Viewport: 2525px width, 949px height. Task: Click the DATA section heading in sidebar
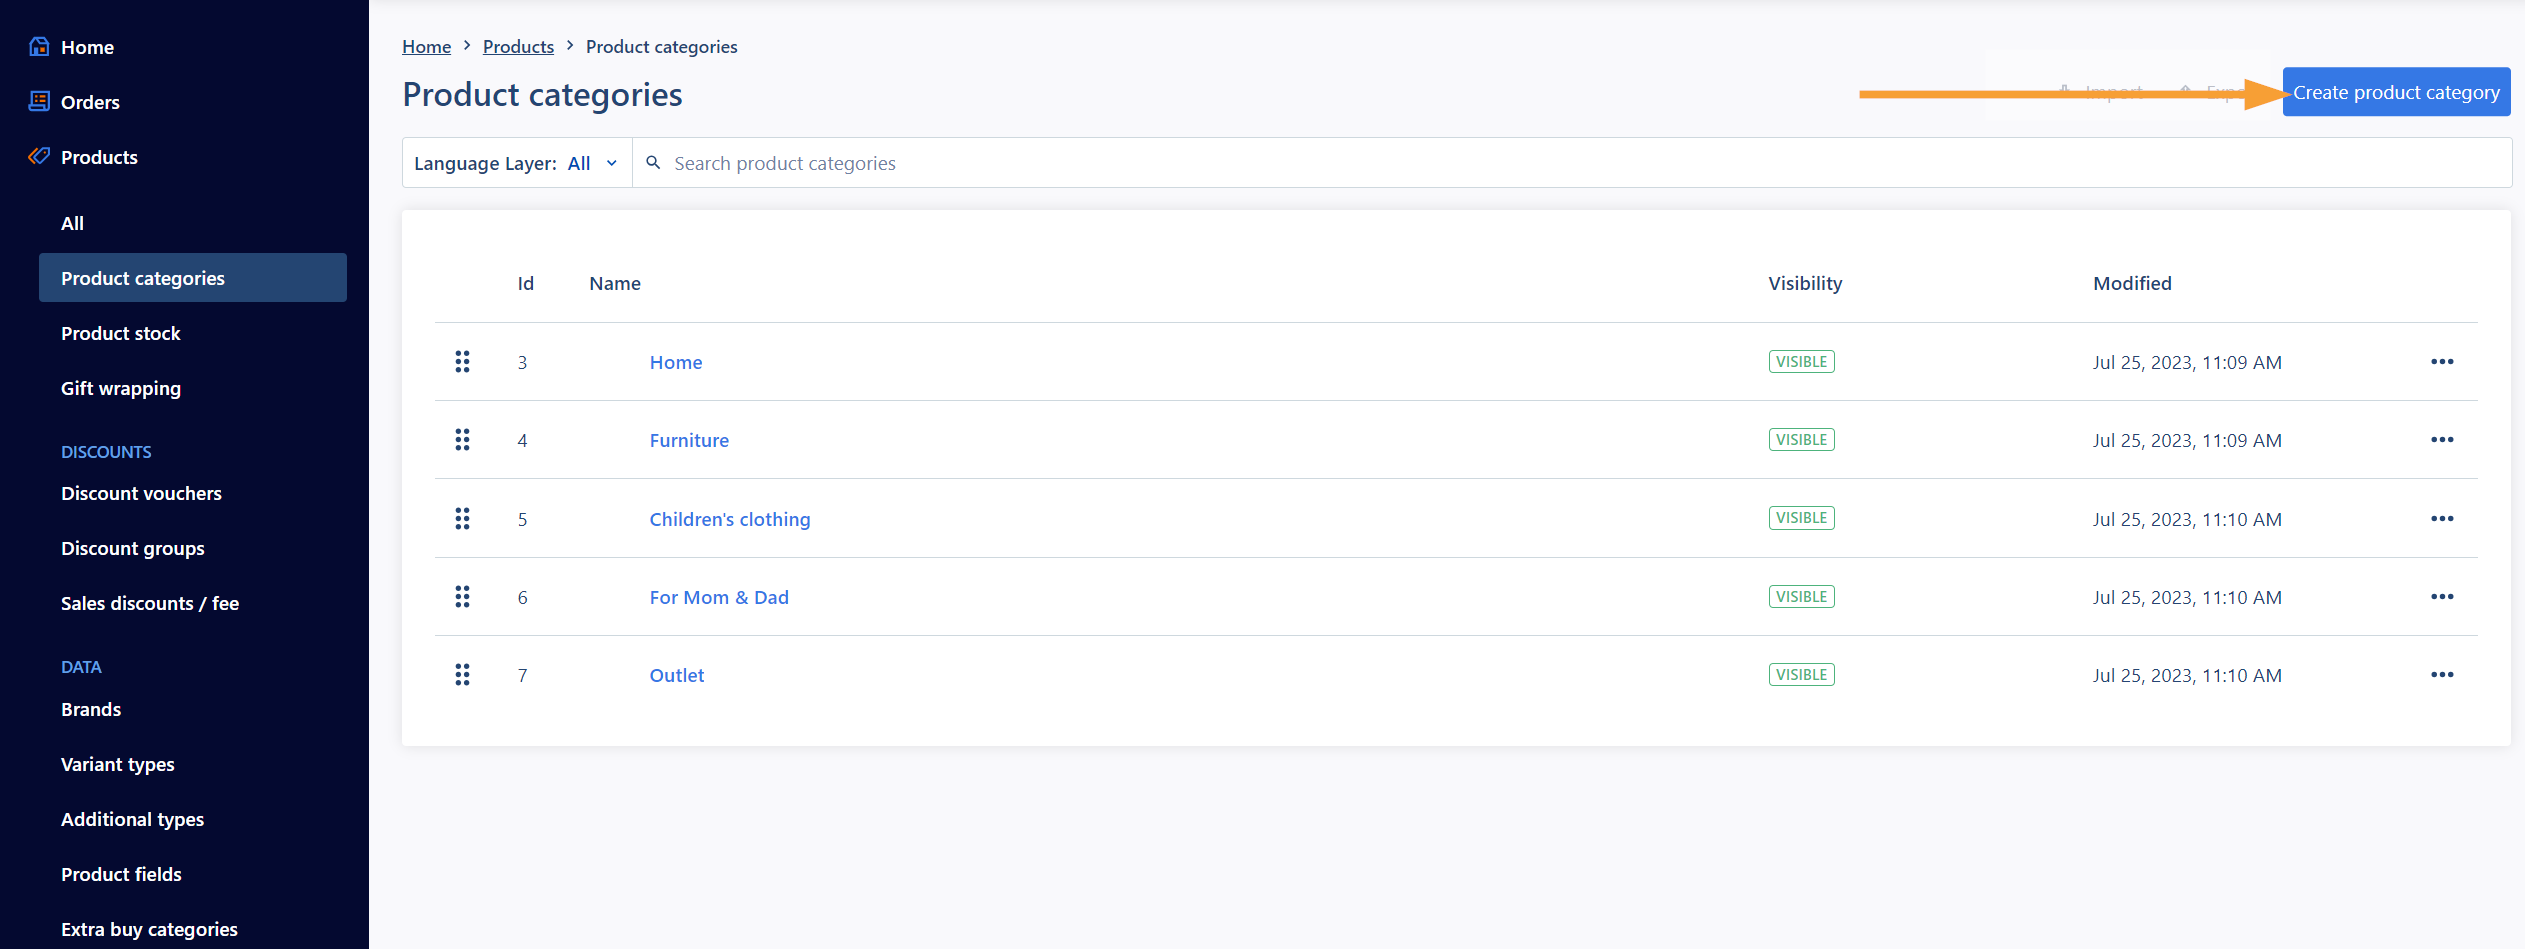81,667
